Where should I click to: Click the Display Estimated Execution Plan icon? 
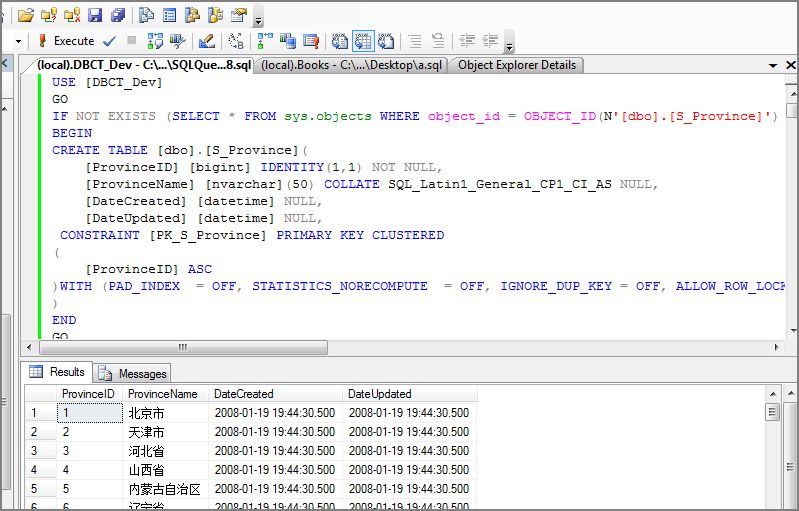pyautogui.click(x=155, y=41)
